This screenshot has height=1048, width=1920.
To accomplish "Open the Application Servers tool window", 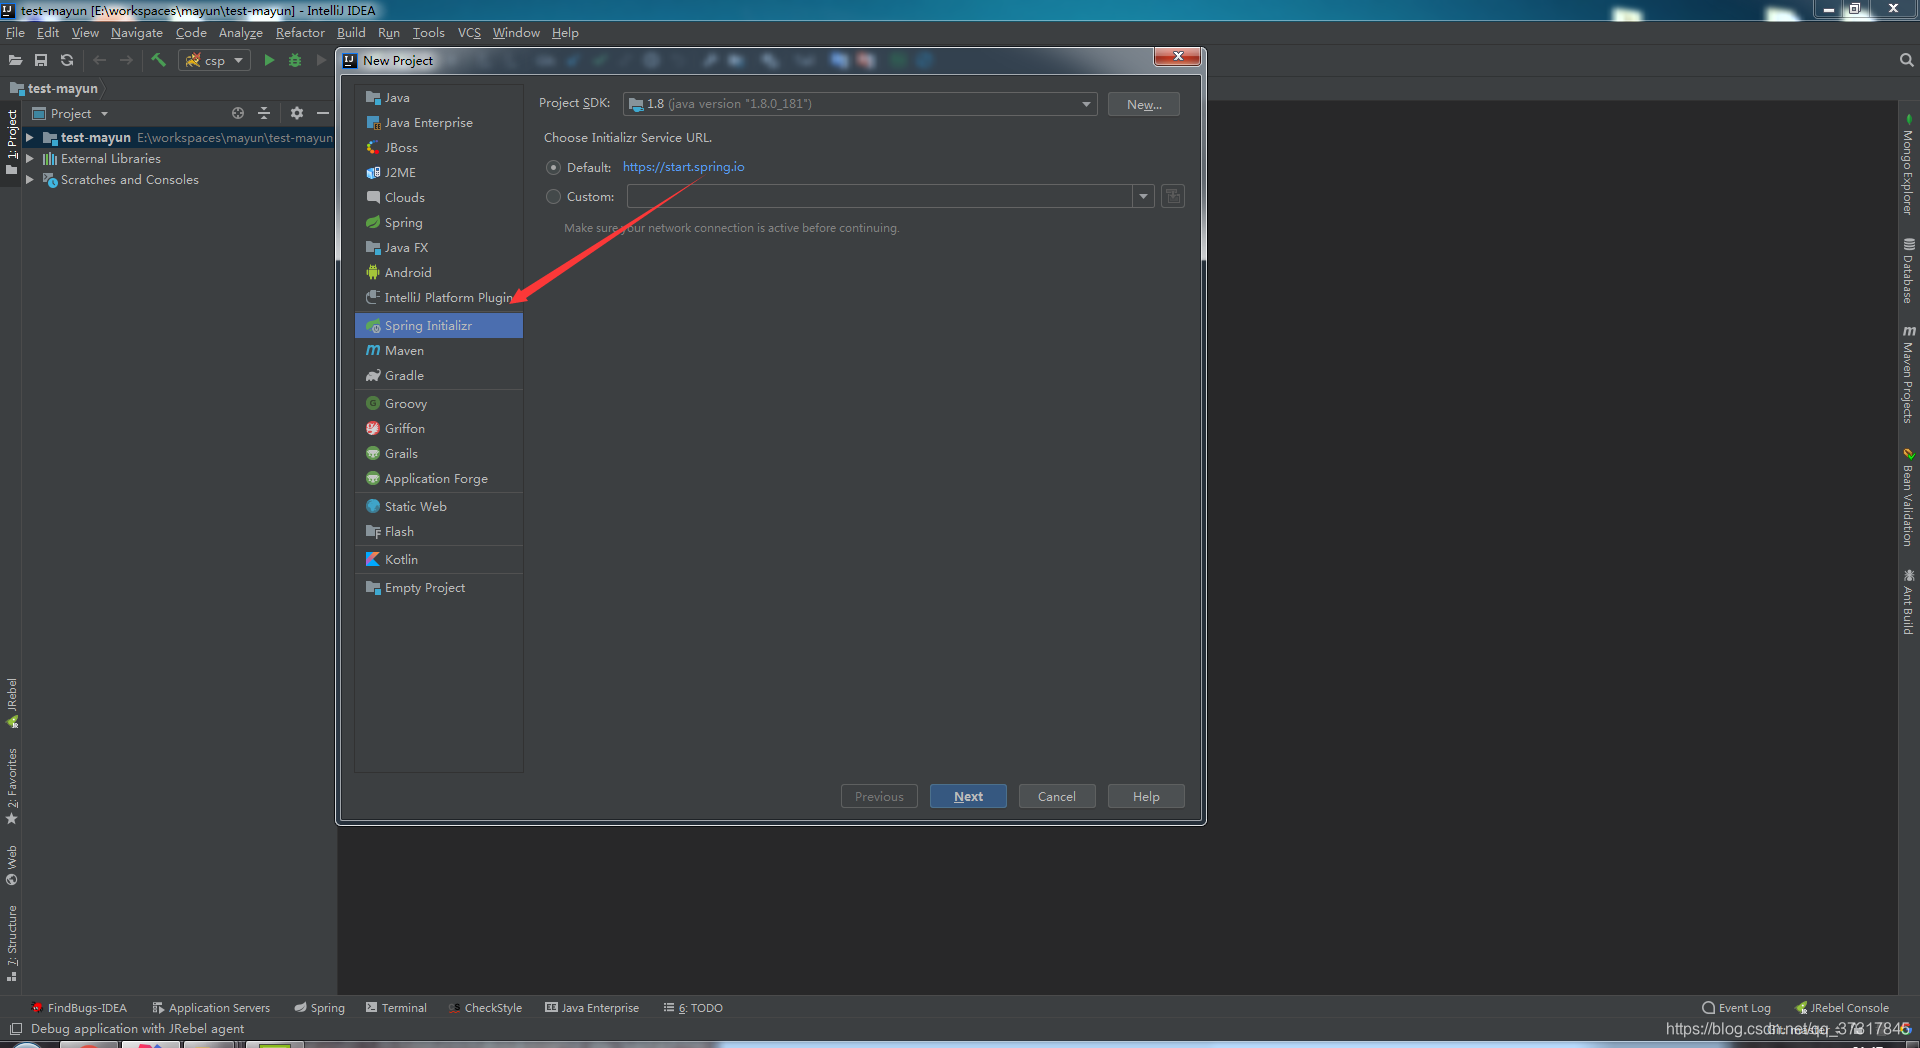I will pyautogui.click(x=211, y=1008).
